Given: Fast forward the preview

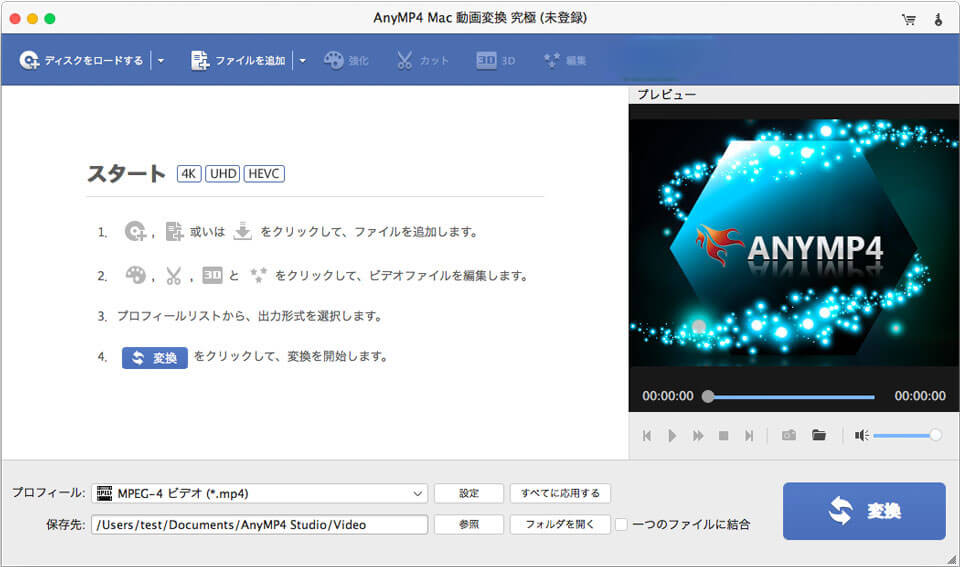Looking at the screenshot, I should pyautogui.click(x=698, y=435).
